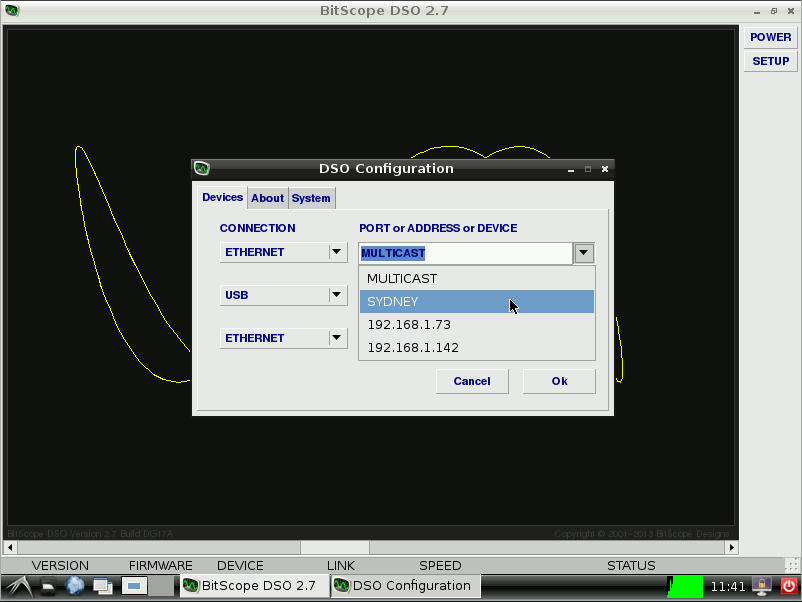Activate DSO Configuration taskbar entry
The height and width of the screenshot is (602, 802).
[x=406, y=586]
